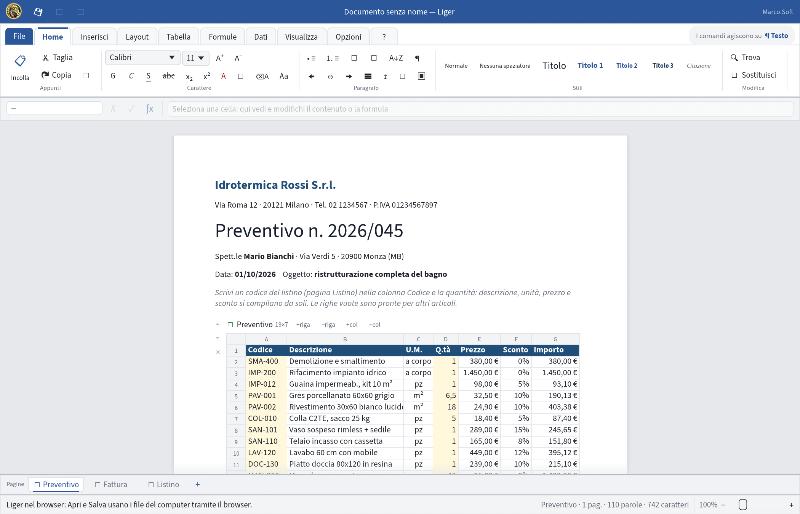Open the Calibri font dropdown

pos(143,58)
